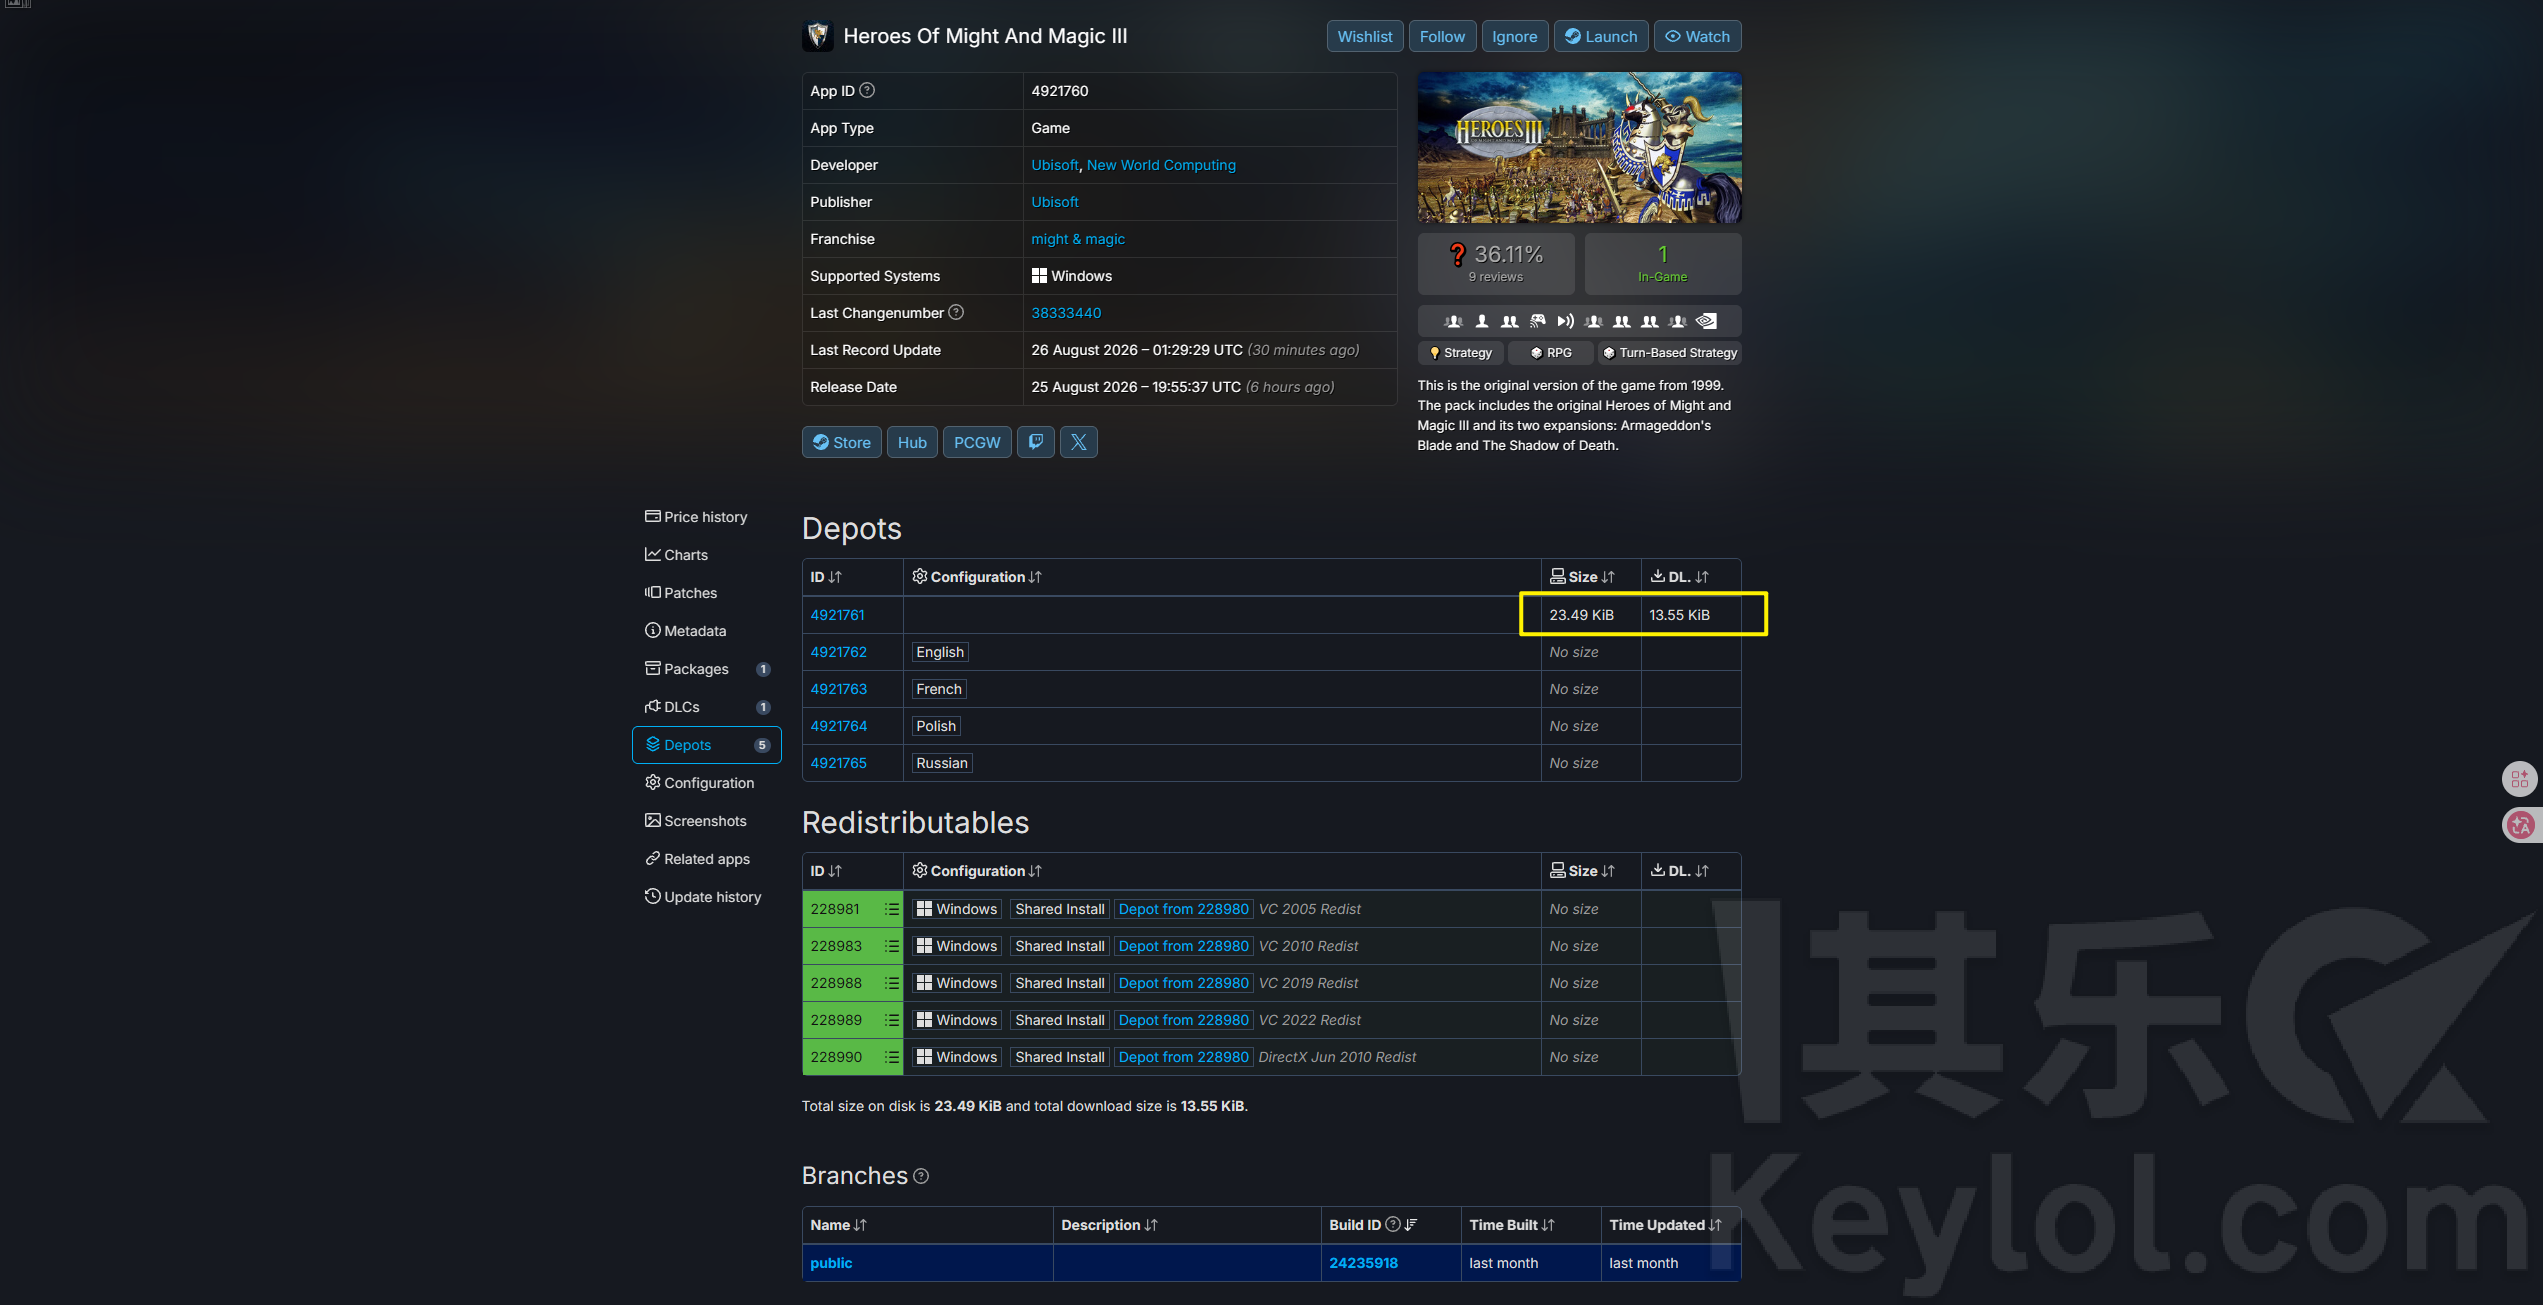2543x1305 pixels.
Task: Open the Steam Store button
Action: pyautogui.click(x=841, y=442)
